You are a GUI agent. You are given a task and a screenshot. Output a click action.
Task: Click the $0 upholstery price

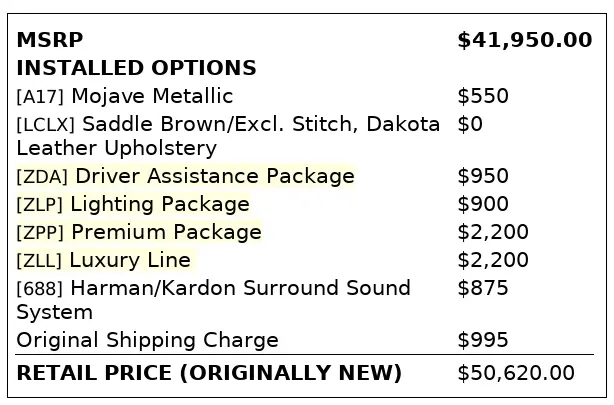(x=470, y=124)
